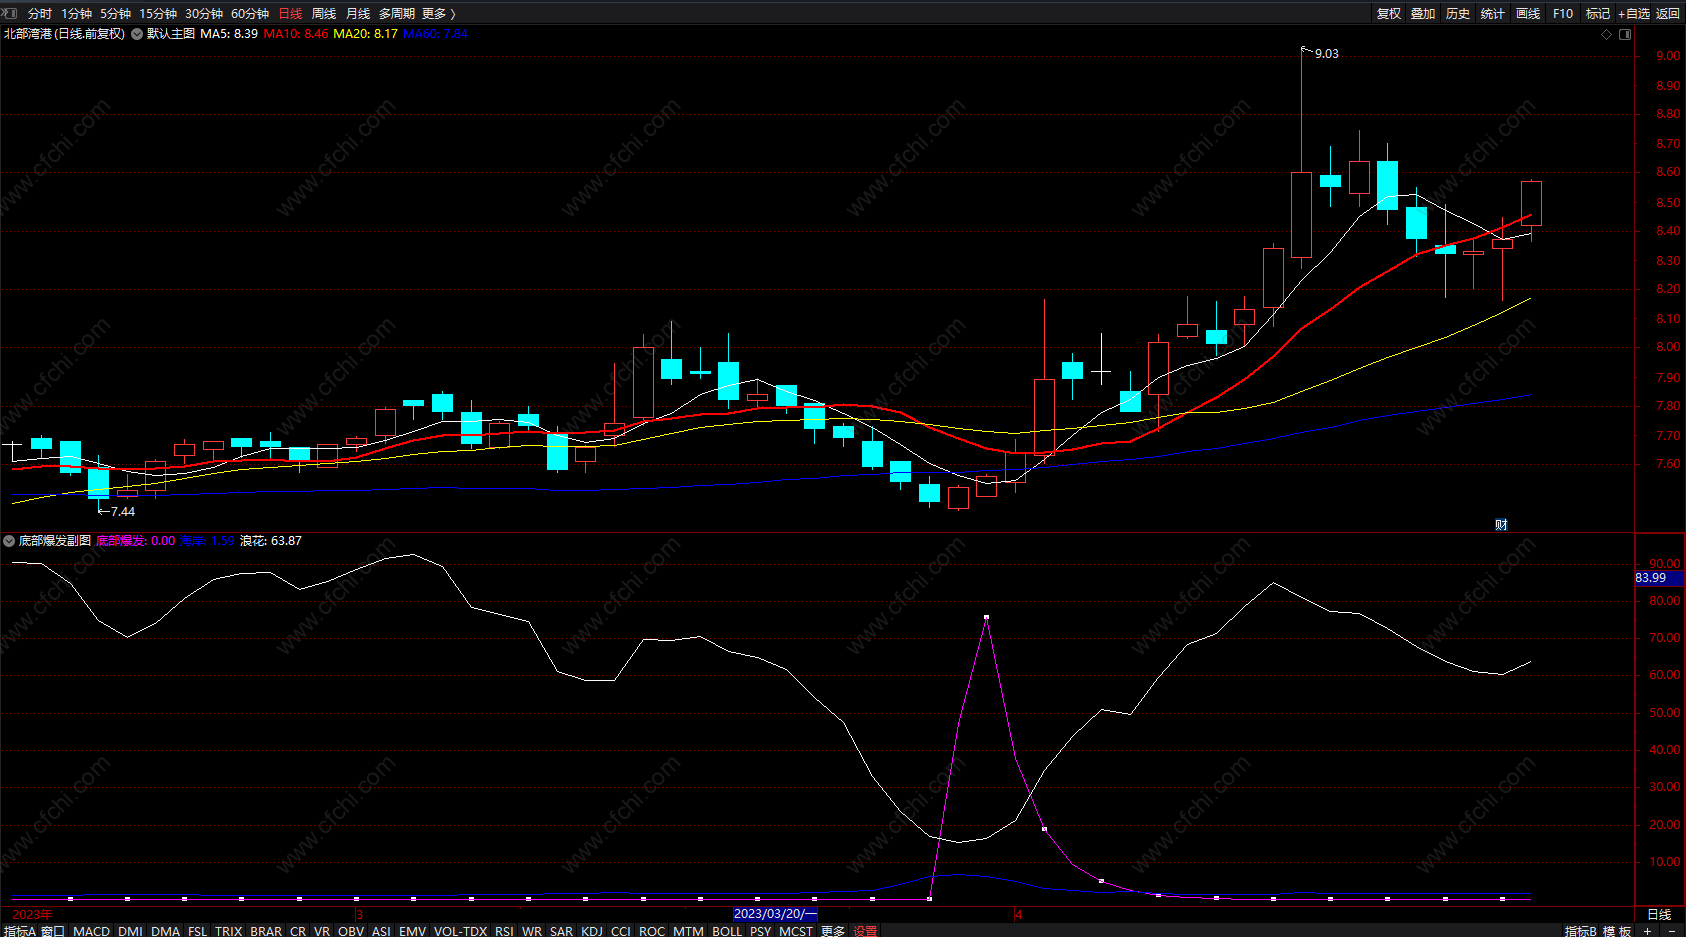The image size is (1686, 937).
Task: Click the 标记 mark button
Action: 1598,14
